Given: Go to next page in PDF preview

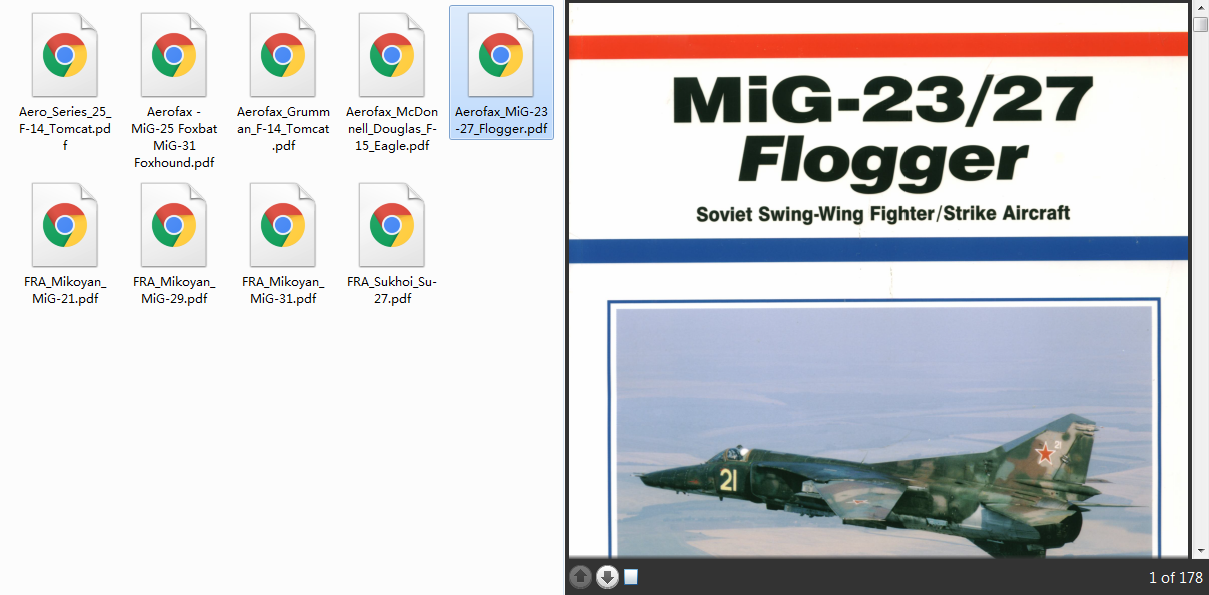Looking at the screenshot, I should pos(607,577).
